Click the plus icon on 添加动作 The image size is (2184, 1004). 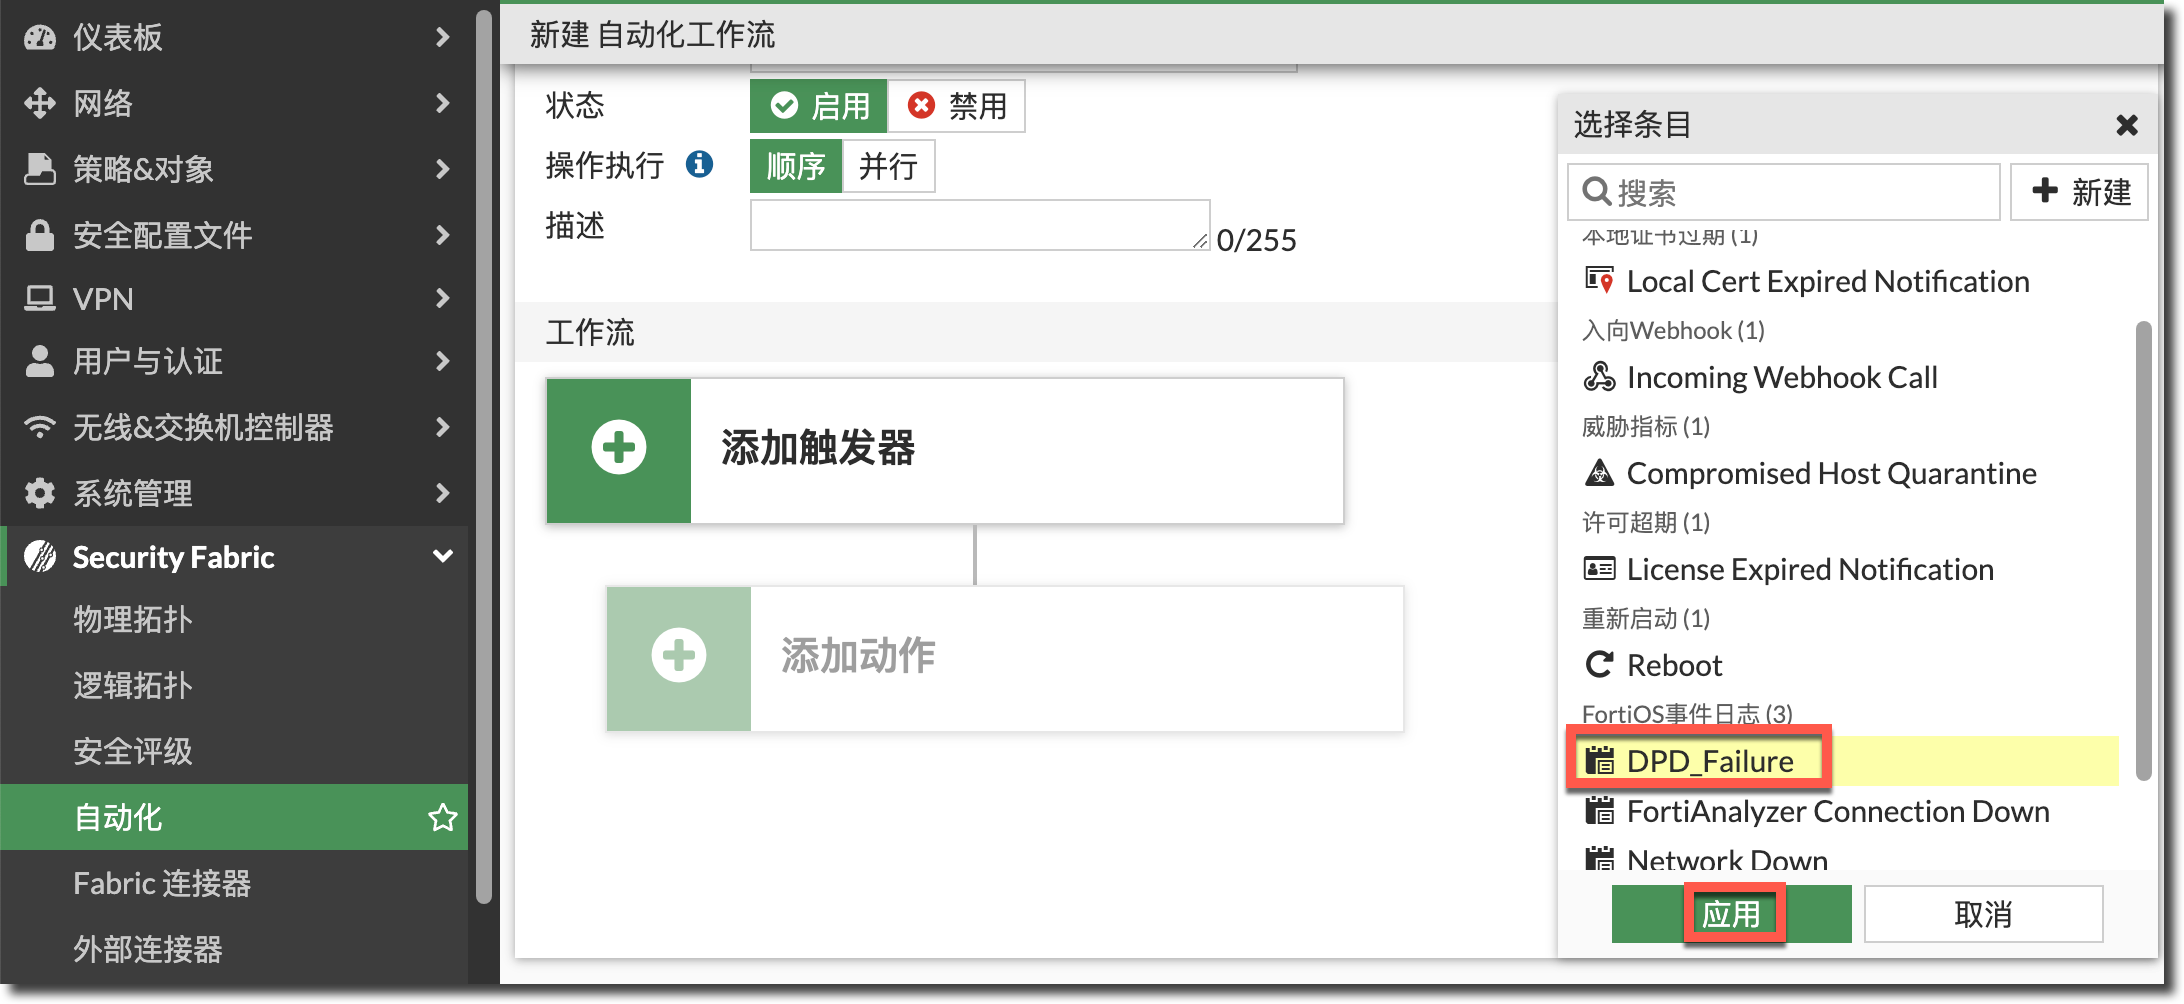678,657
